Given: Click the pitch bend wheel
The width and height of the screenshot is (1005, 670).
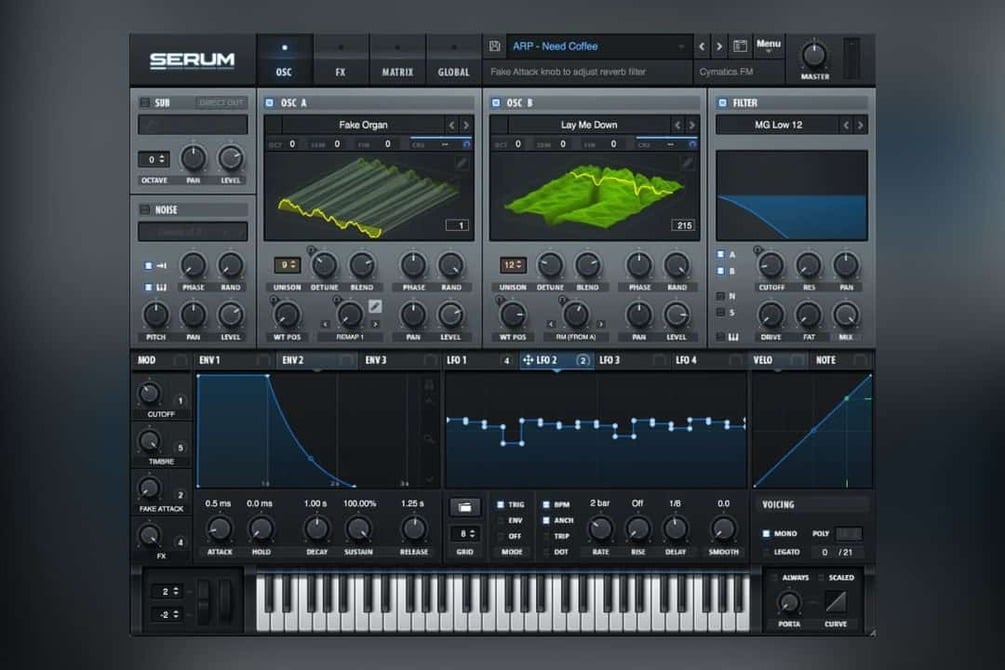Looking at the screenshot, I should click(204, 601).
